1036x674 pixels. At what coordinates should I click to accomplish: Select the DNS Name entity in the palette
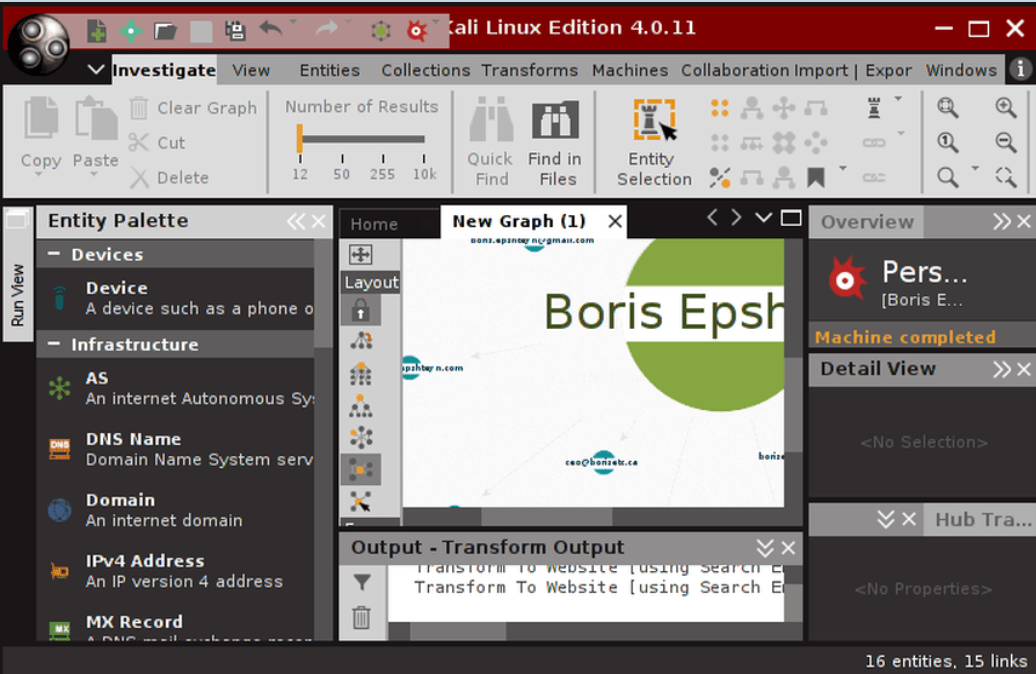point(176,449)
